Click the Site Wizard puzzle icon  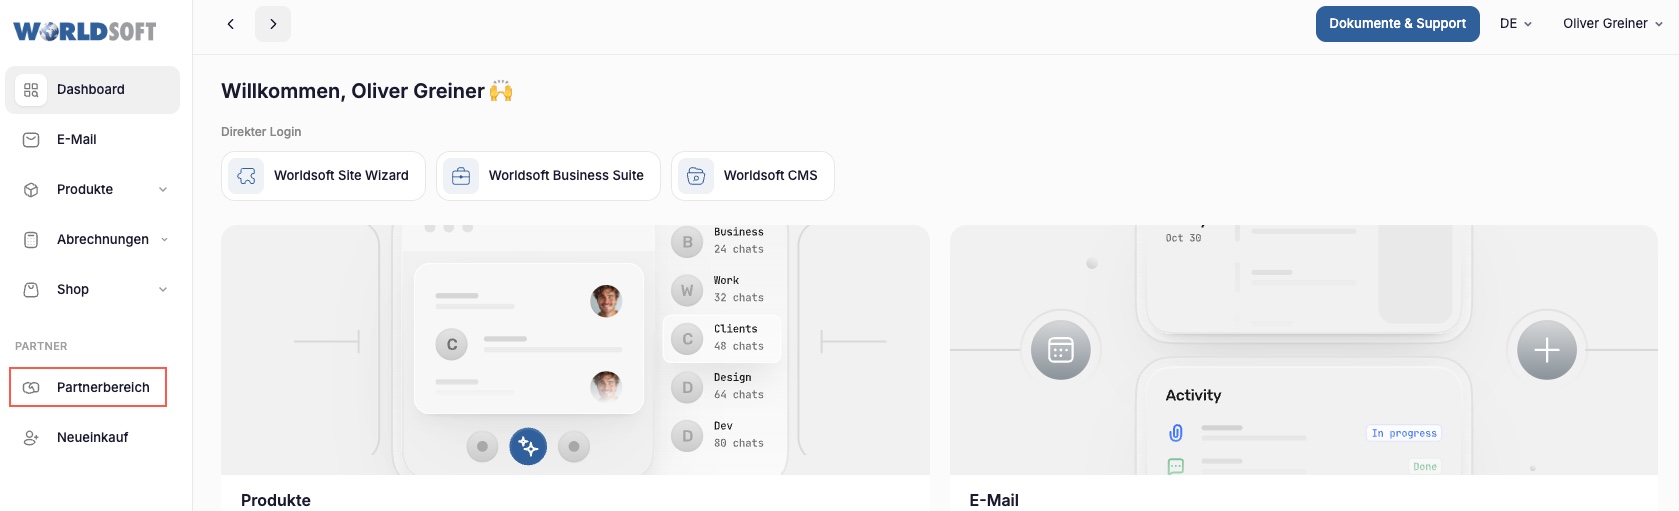tap(246, 176)
